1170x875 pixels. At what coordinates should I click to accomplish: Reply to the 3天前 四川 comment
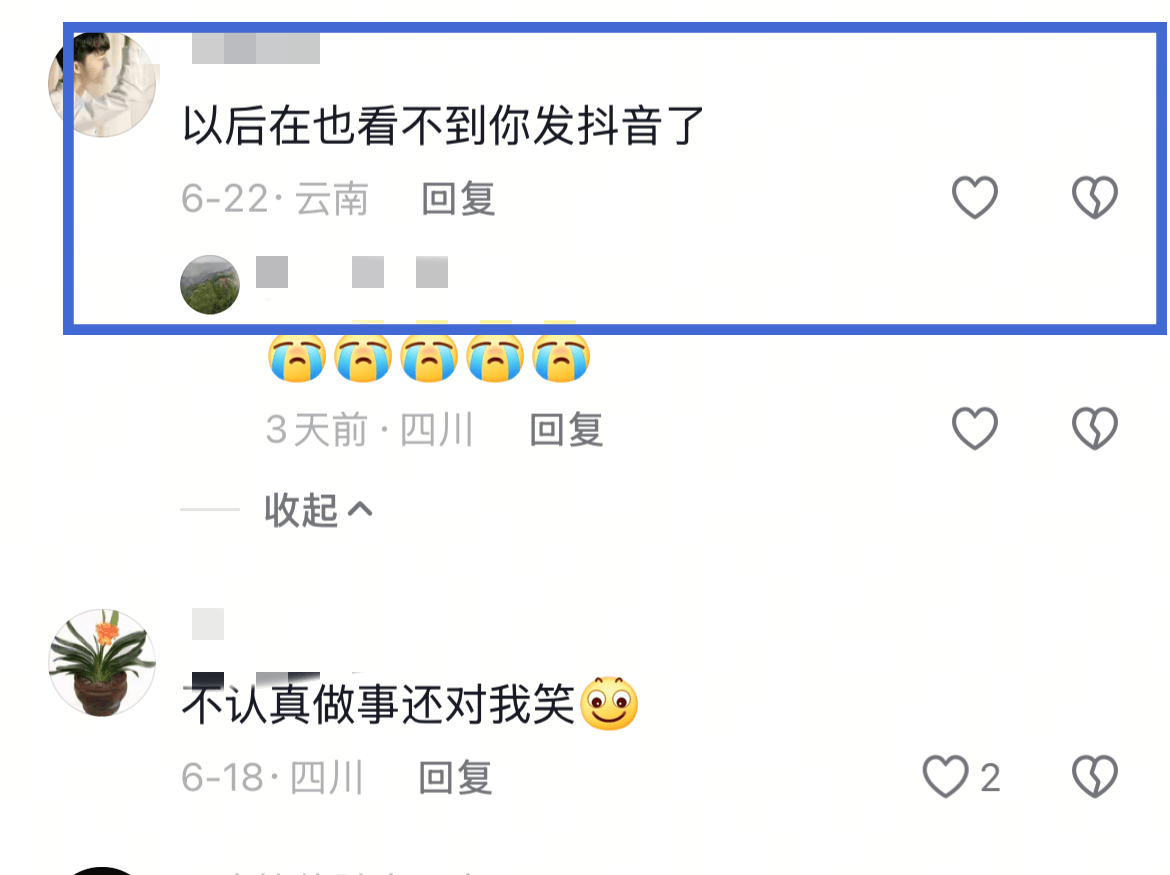tap(566, 430)
